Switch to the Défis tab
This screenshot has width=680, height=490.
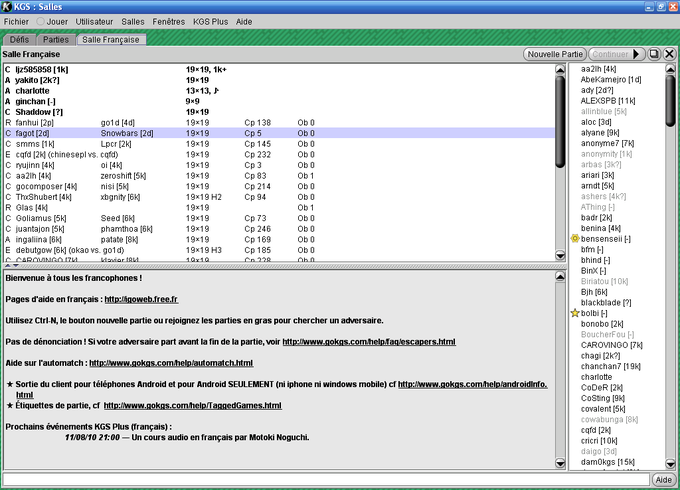tap(19, 39)
